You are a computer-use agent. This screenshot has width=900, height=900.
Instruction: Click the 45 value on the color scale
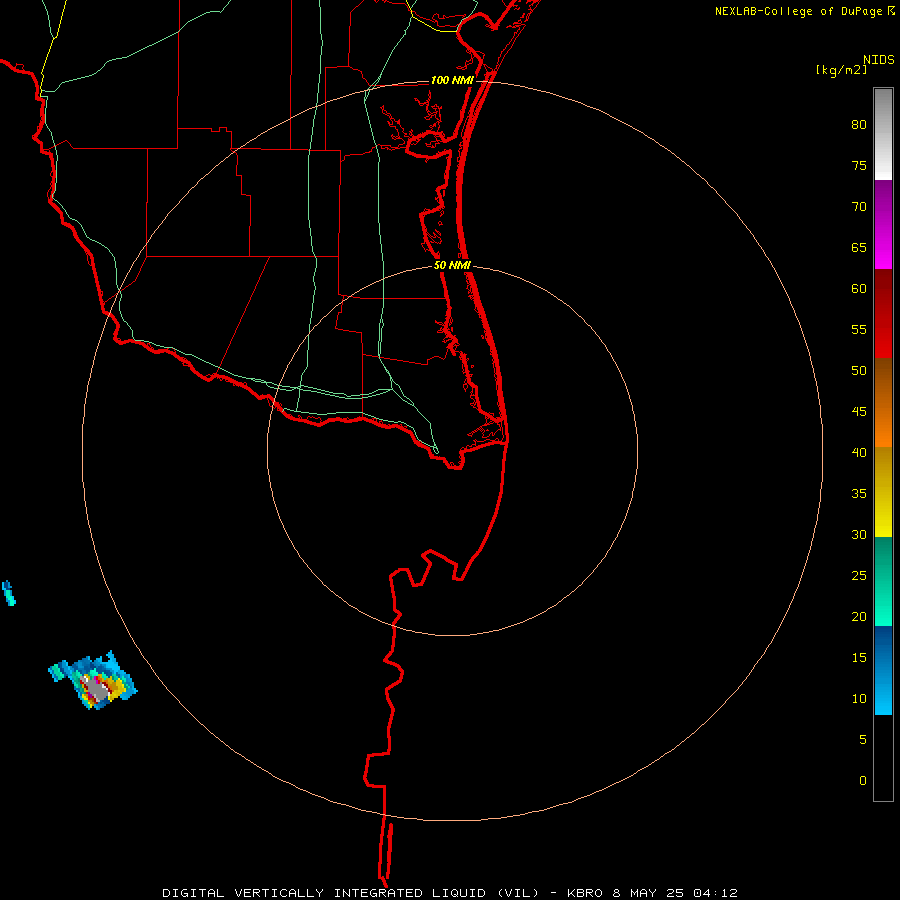click(x=859, y=412)
